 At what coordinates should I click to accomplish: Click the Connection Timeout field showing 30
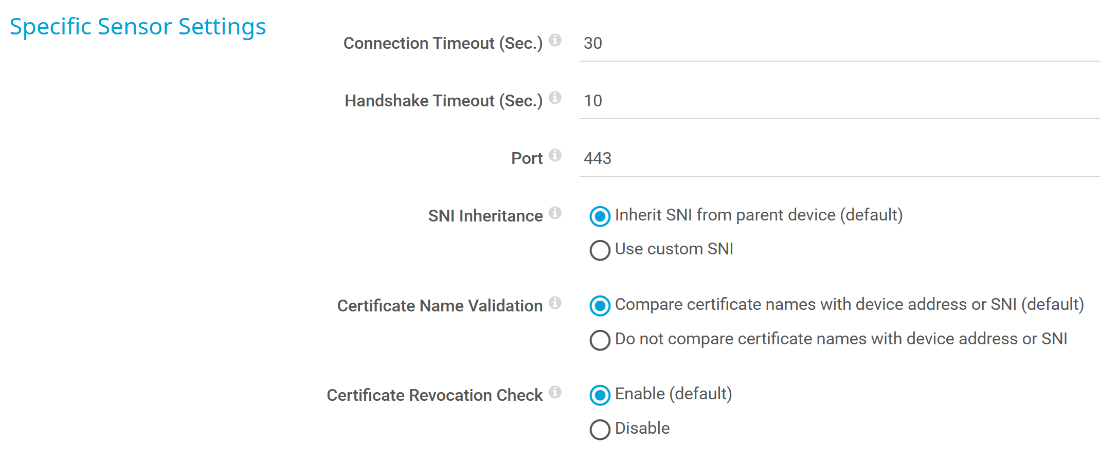coord(838,44)
